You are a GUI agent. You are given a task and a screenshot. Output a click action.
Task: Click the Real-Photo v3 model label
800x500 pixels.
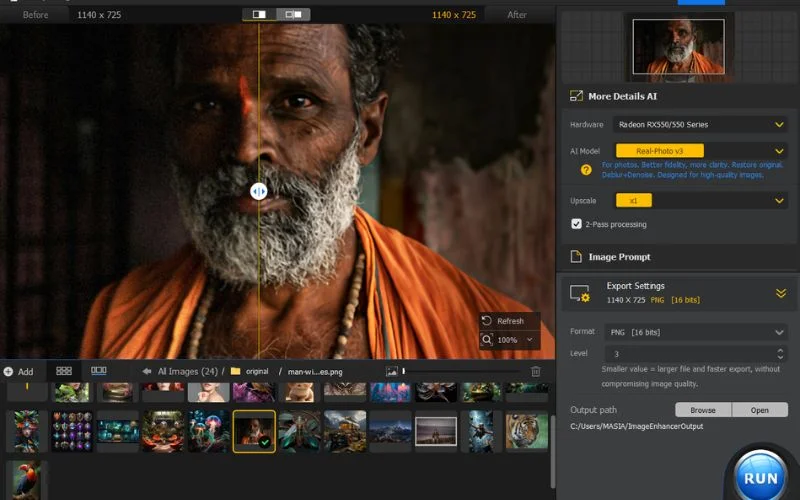[x=660, y=151]
